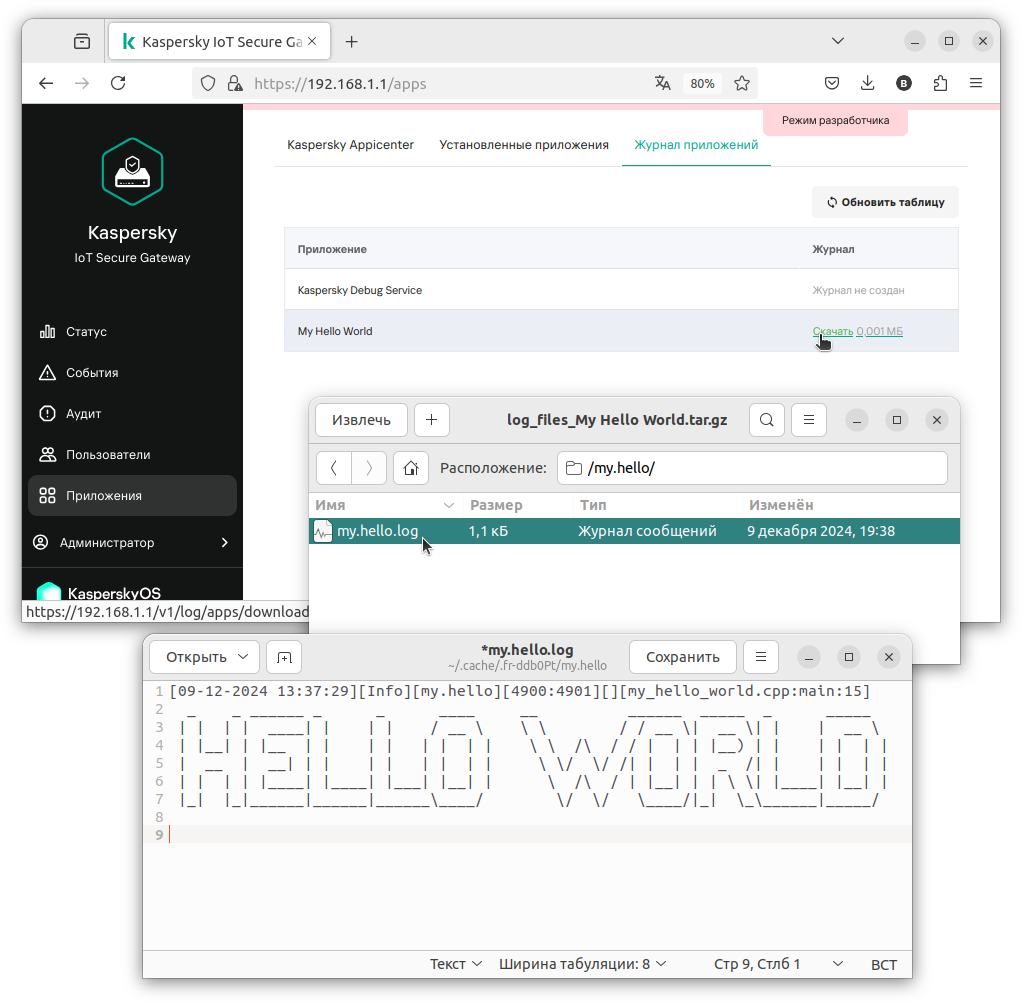Click the account avatar icon in toolbar
This screenshot has height=1007, width=1022.
coord(904,83)
